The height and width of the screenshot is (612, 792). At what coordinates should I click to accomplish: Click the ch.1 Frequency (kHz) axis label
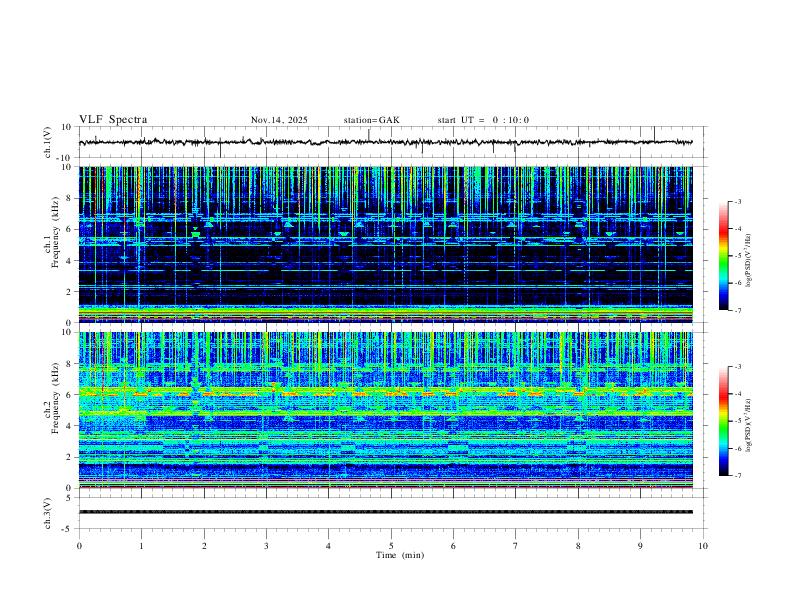[x=51, y=233]
